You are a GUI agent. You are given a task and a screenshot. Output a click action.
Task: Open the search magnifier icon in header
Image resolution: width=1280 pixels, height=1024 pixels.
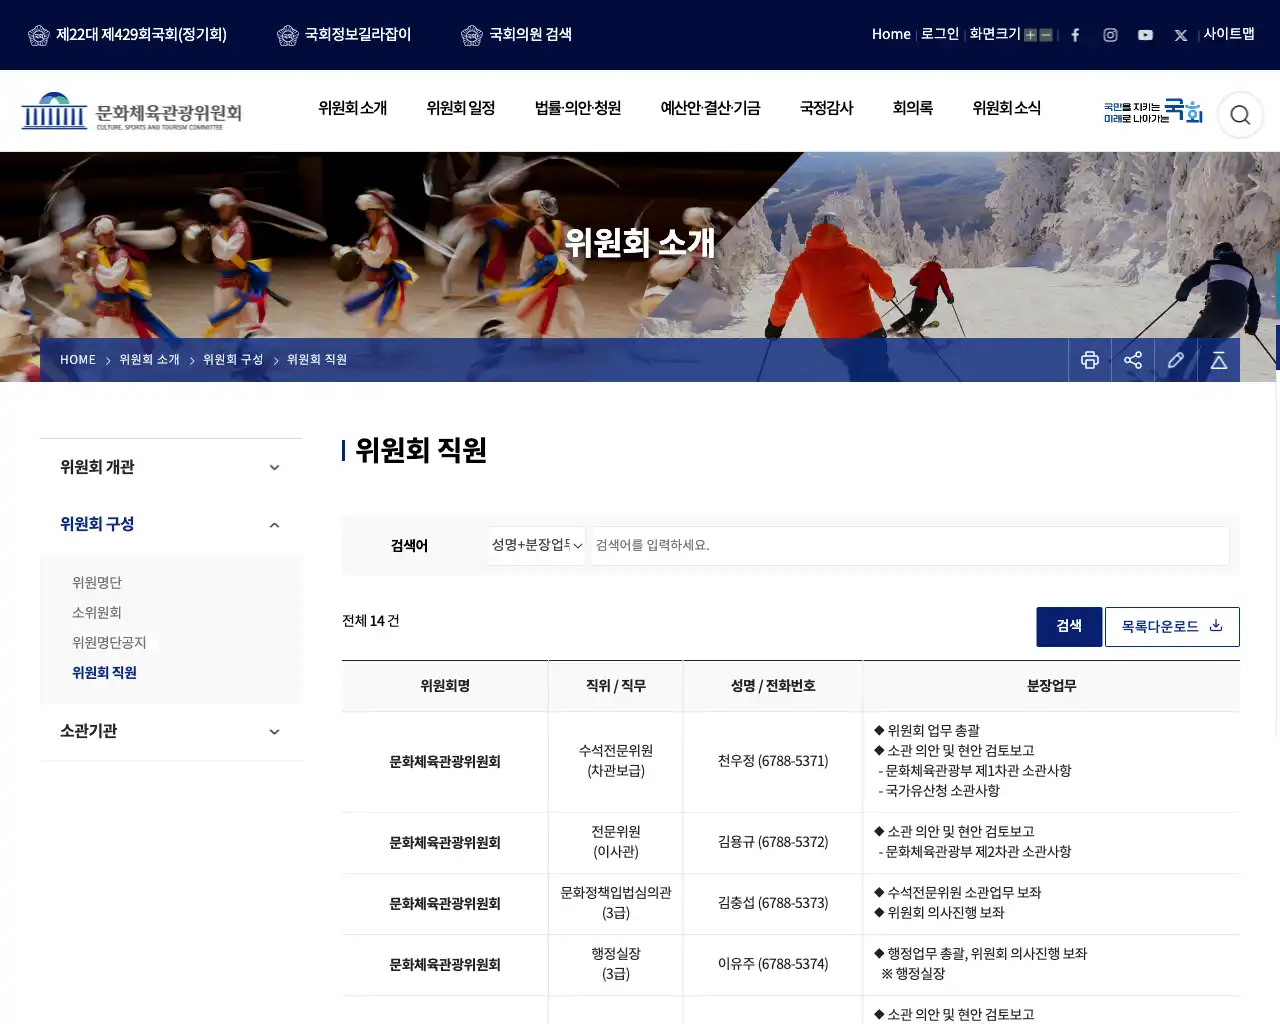(x=1240, y=115)
